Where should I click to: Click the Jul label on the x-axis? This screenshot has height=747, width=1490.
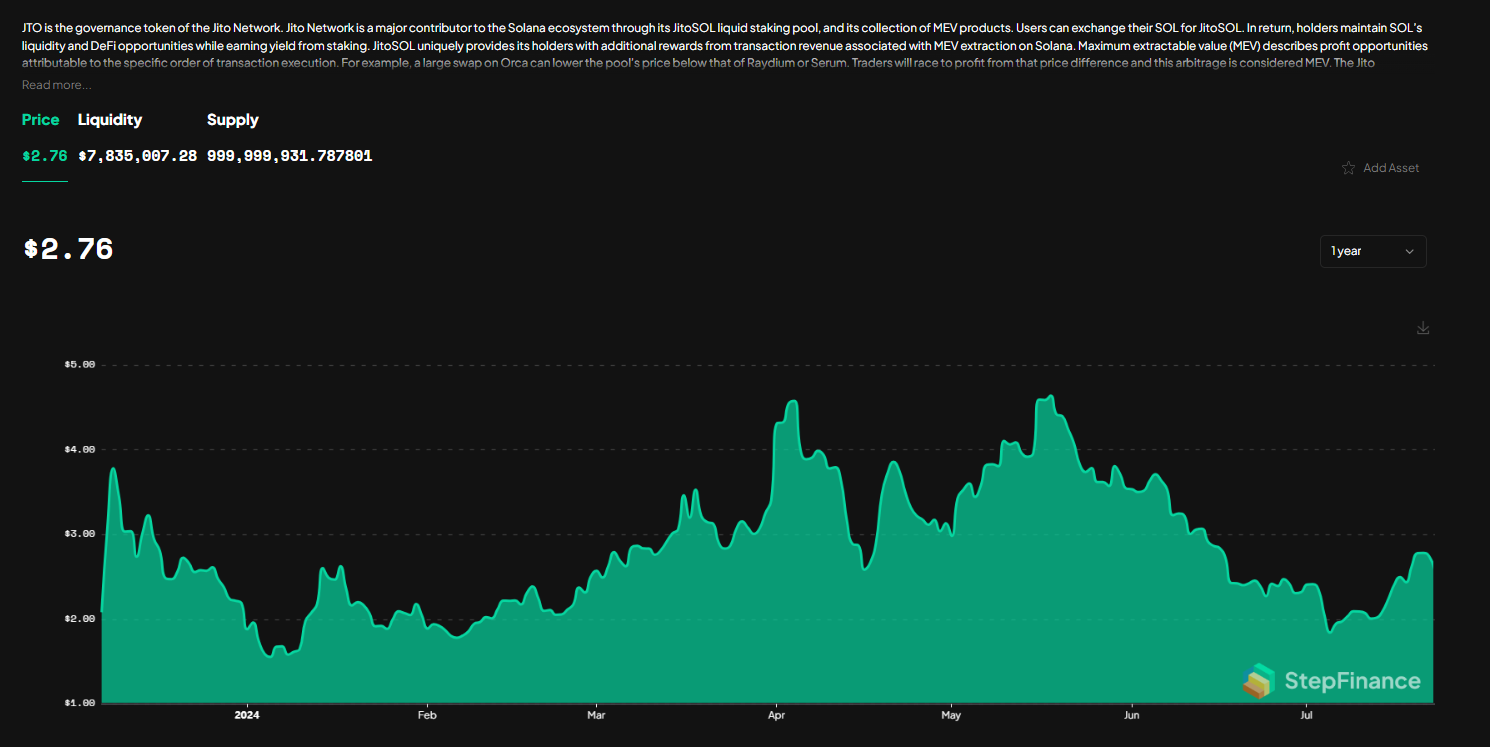tap(1306, 715)
